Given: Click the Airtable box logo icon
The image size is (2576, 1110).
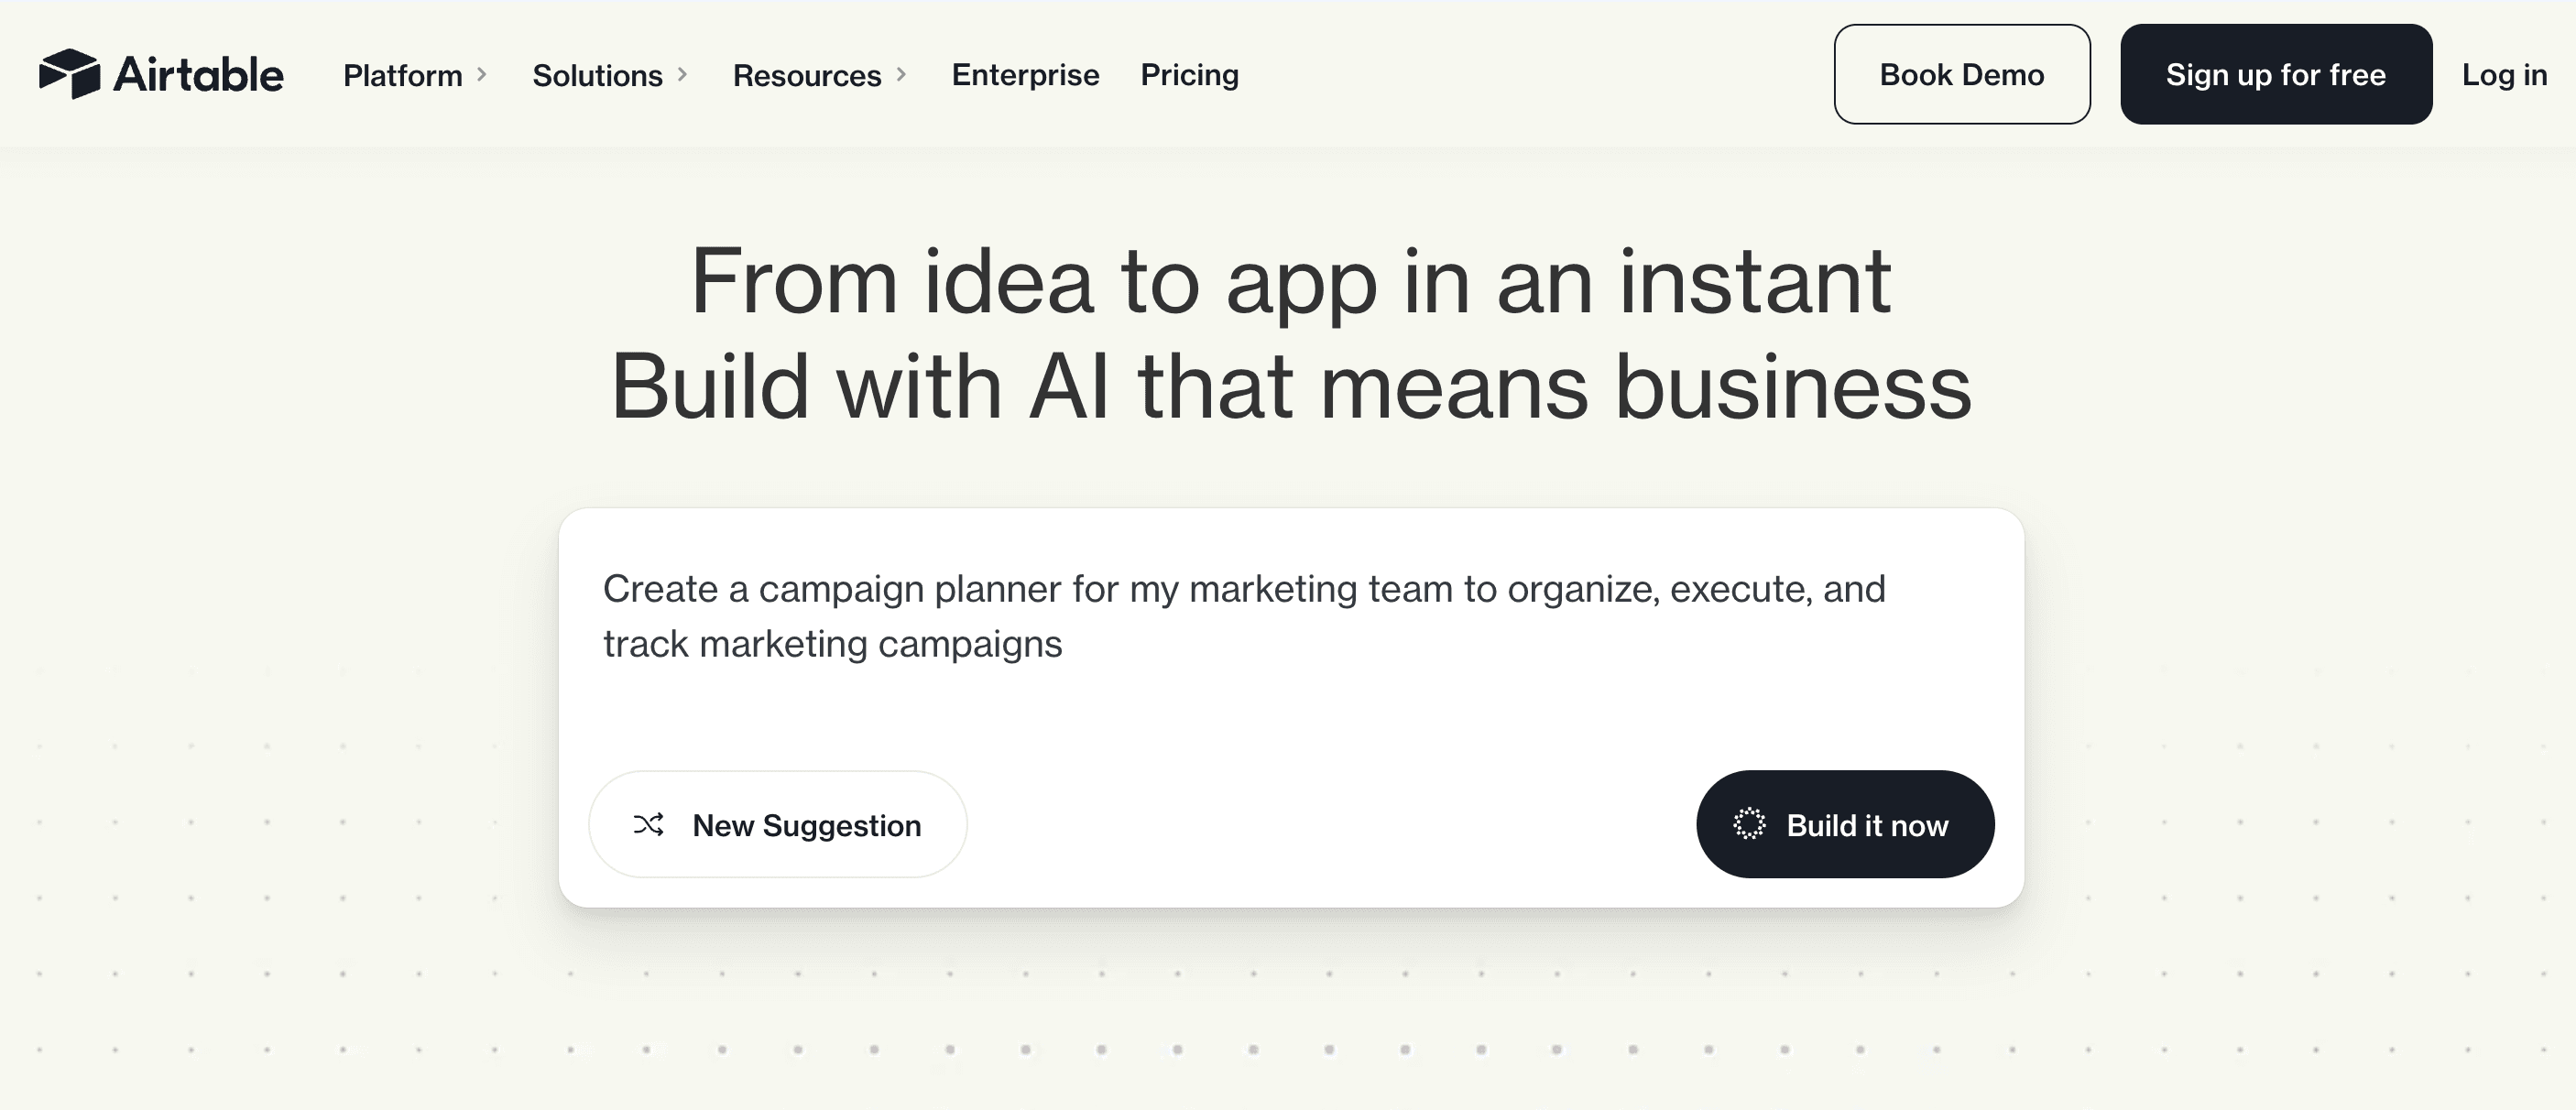Looking at the screenshot, I should pos(69,74).
